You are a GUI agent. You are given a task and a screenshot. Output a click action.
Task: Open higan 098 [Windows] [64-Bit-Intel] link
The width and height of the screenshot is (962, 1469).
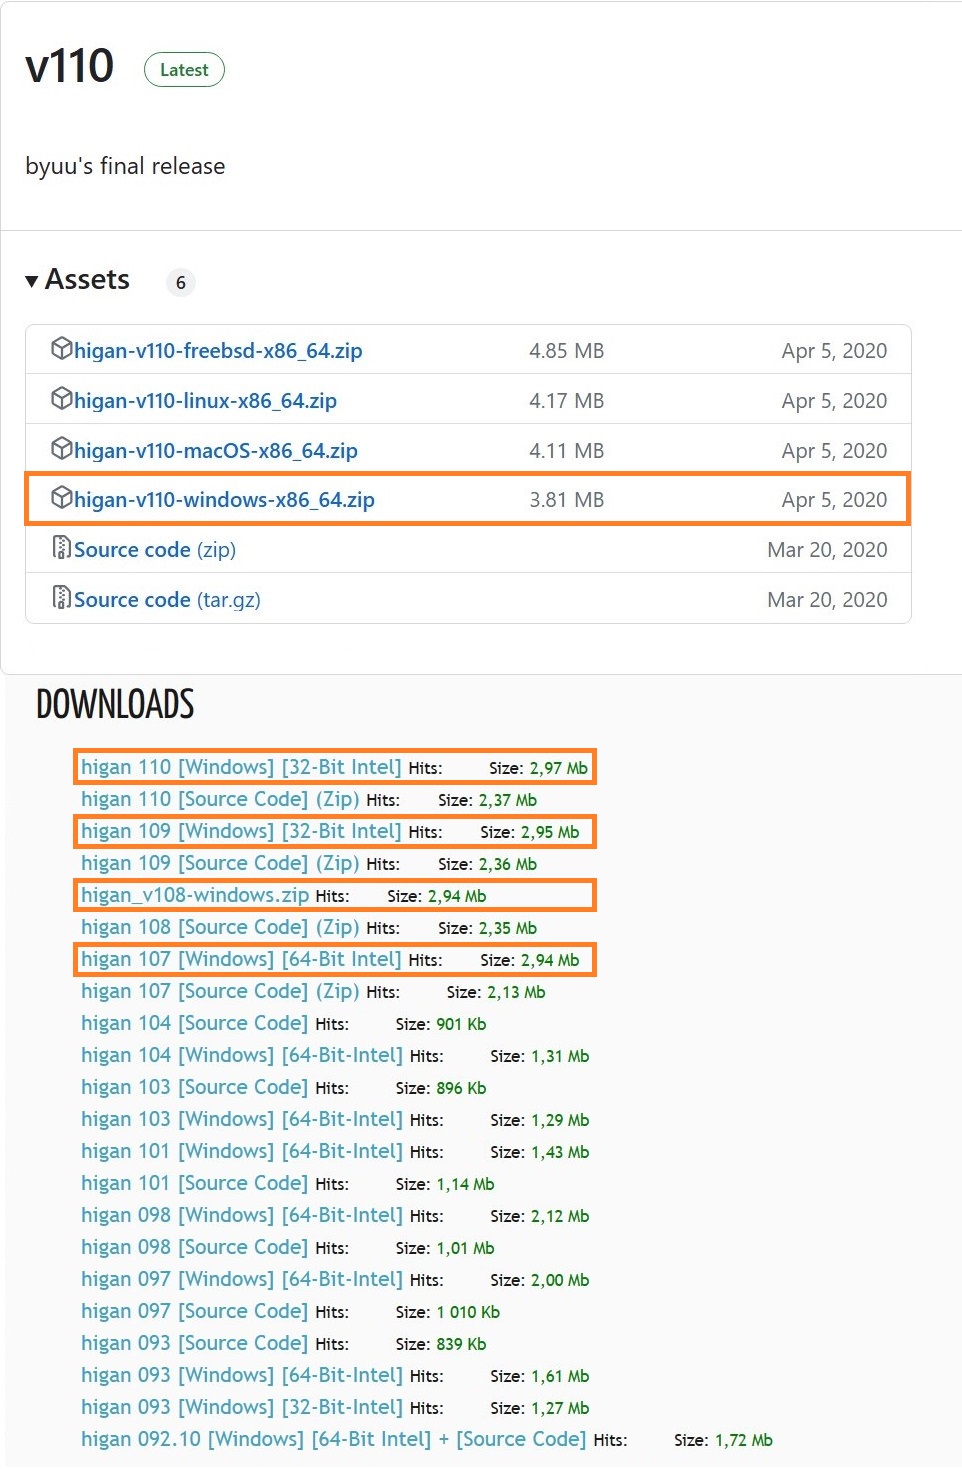(242, 1215)
